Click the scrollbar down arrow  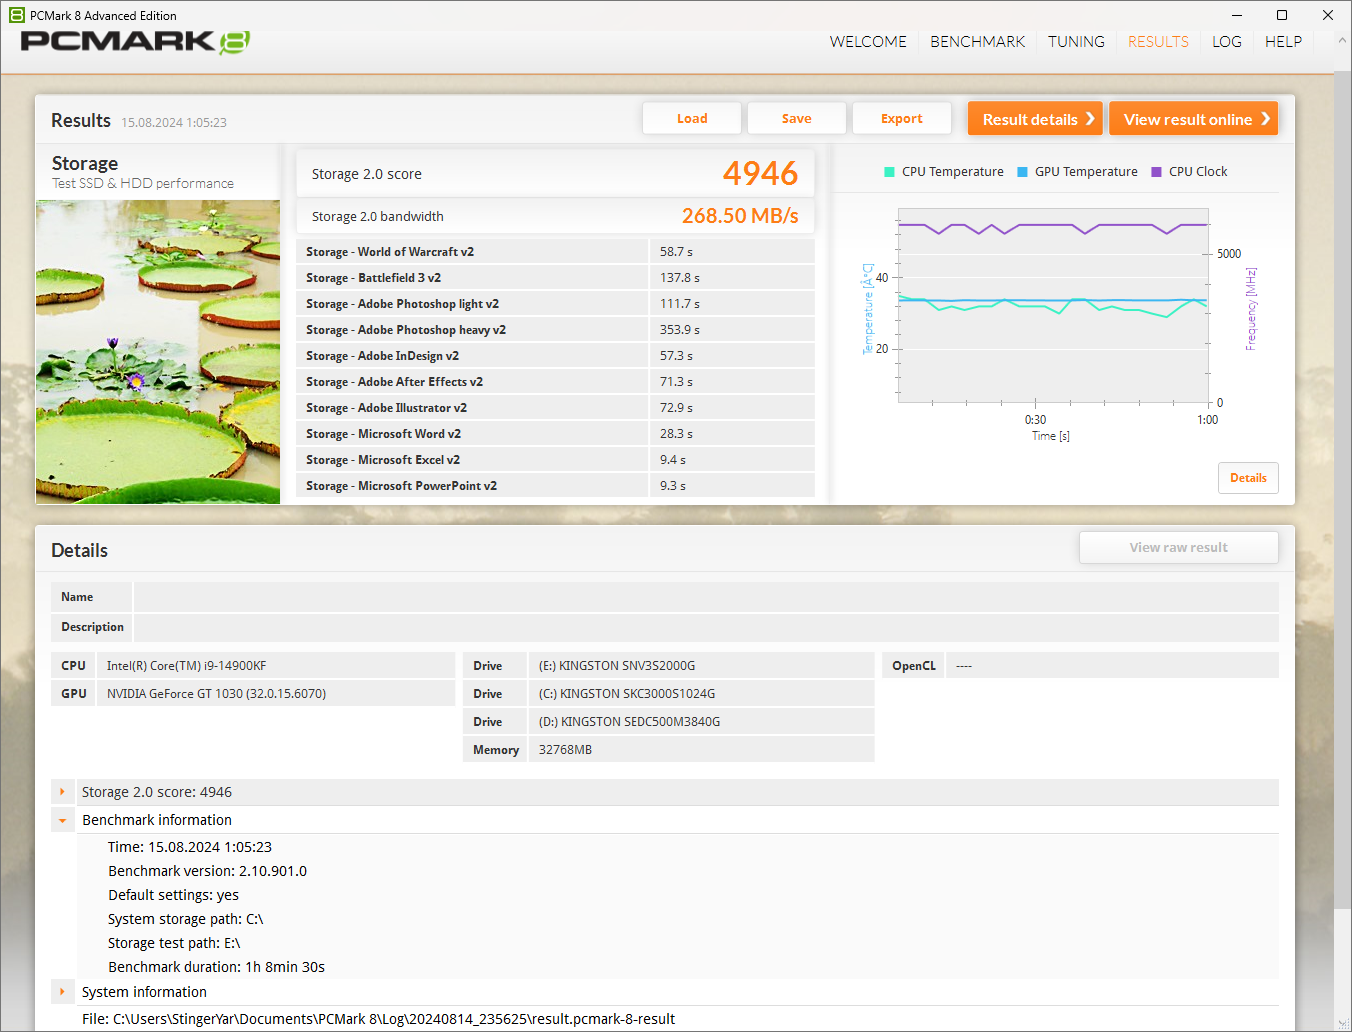point(1342,1023)
